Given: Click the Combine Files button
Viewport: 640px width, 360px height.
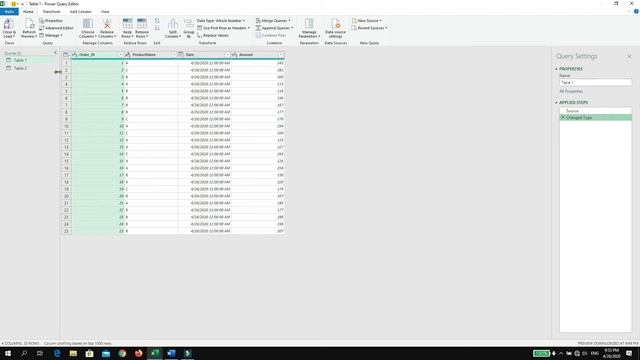Looking at the screenshot, I should pos(271,36).
